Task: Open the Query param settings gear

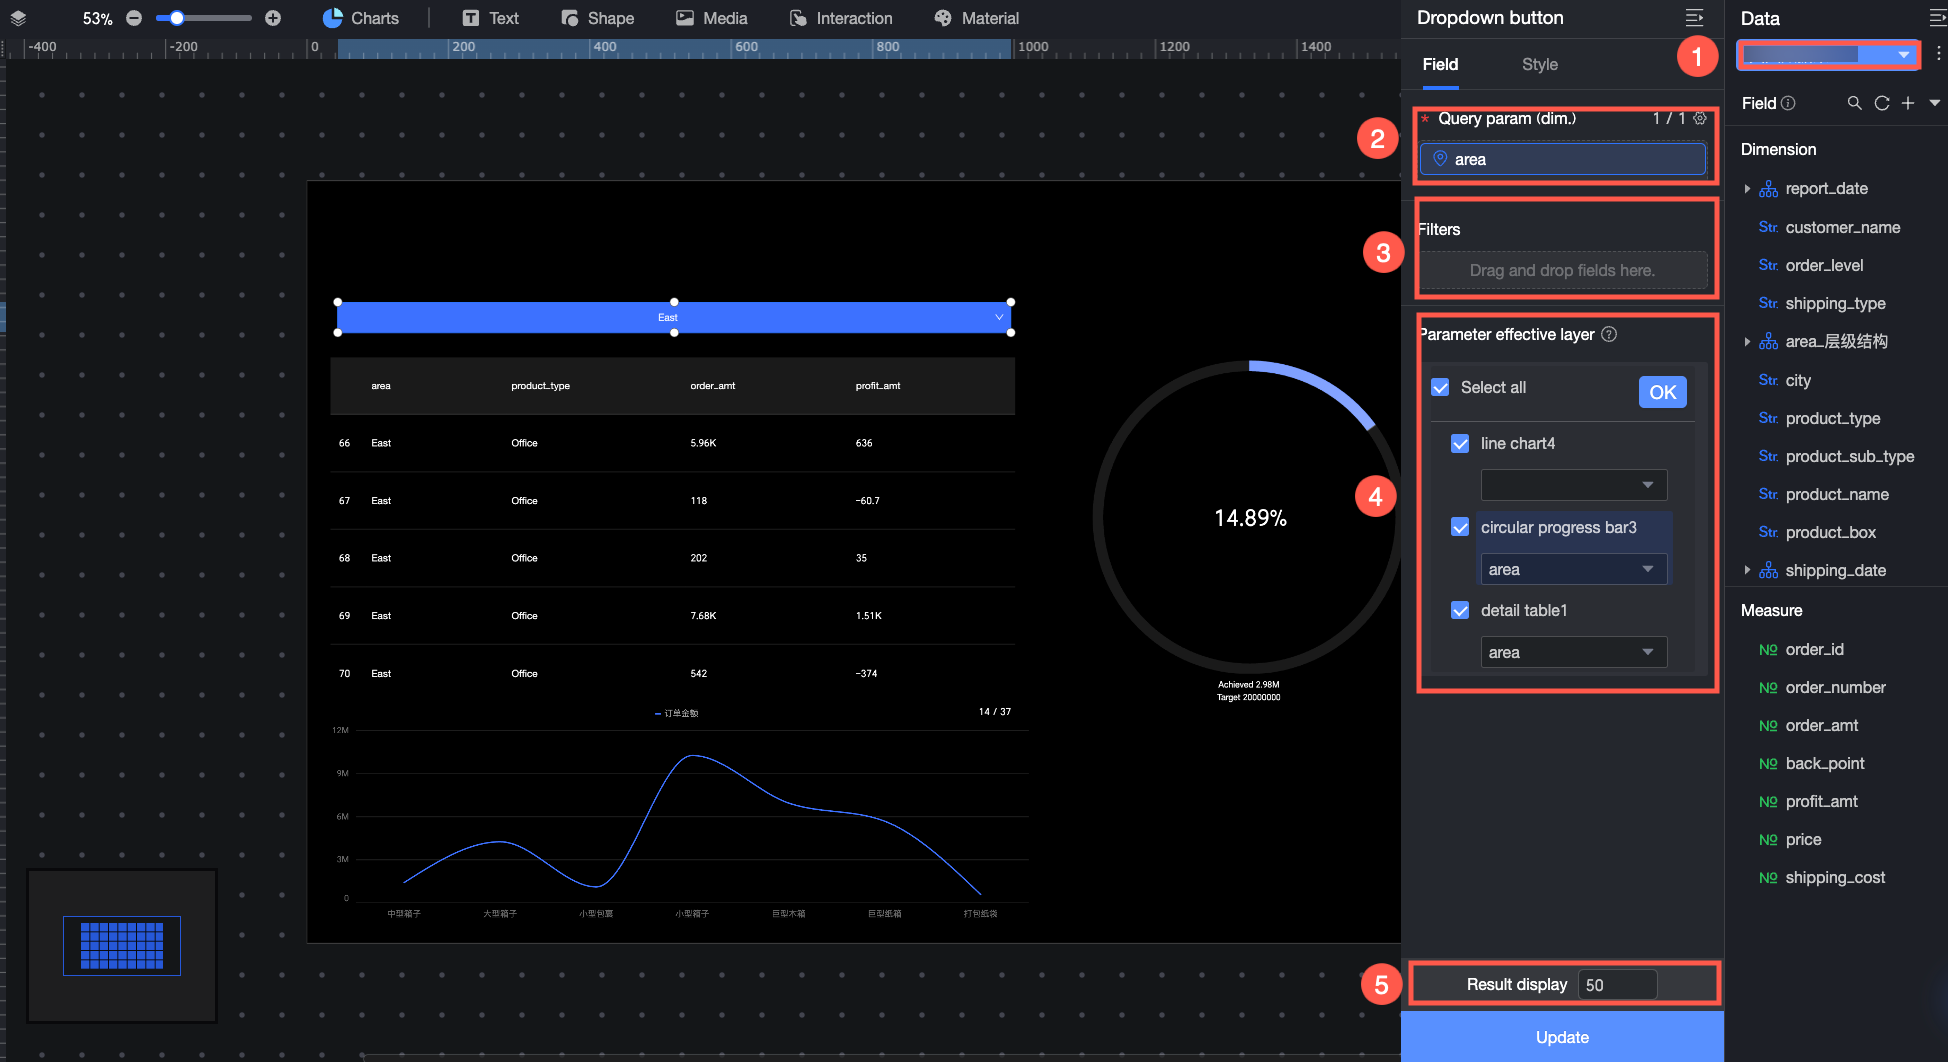Action: (1700, 118)
